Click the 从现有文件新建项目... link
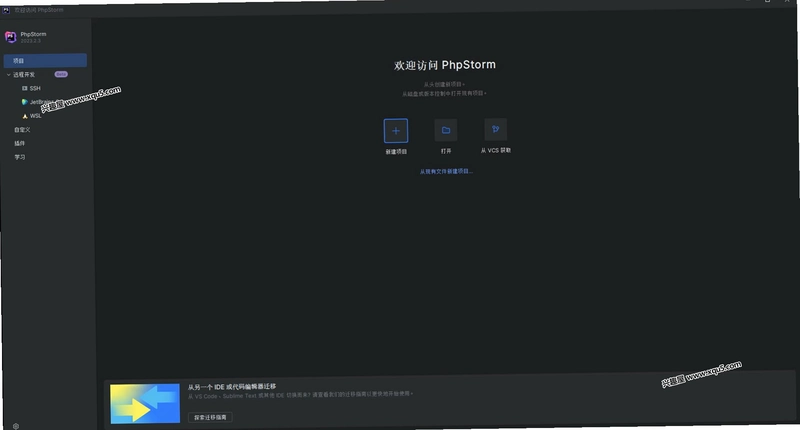Viewport: 800px width, 430px height. pos(446,171)
